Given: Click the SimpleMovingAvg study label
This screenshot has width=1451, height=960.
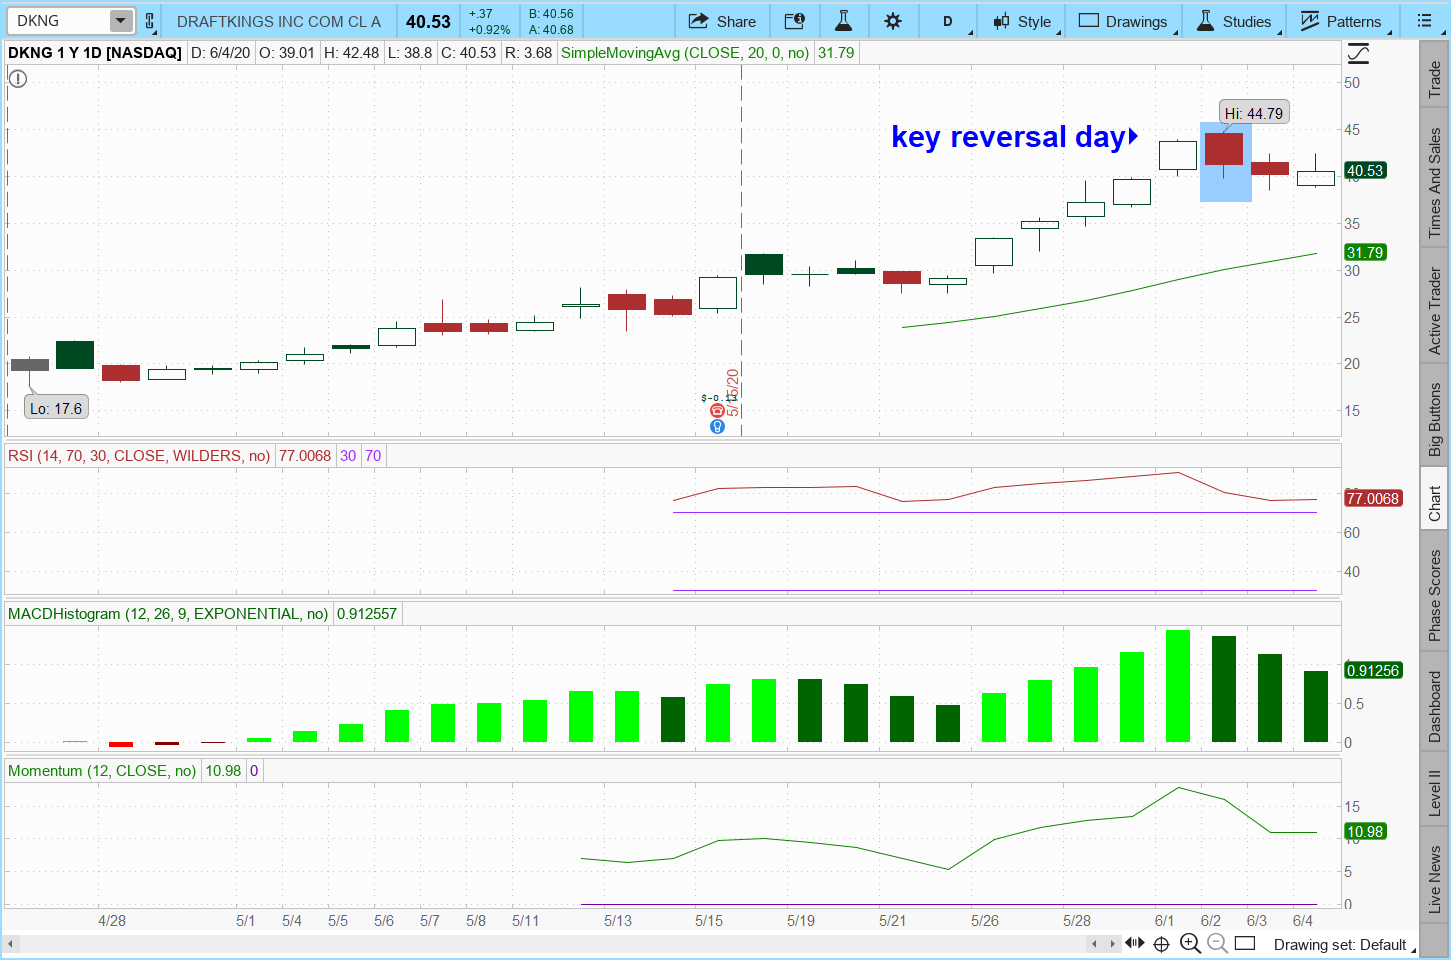Looking at the screenshot, I should [x=685, y=53].
